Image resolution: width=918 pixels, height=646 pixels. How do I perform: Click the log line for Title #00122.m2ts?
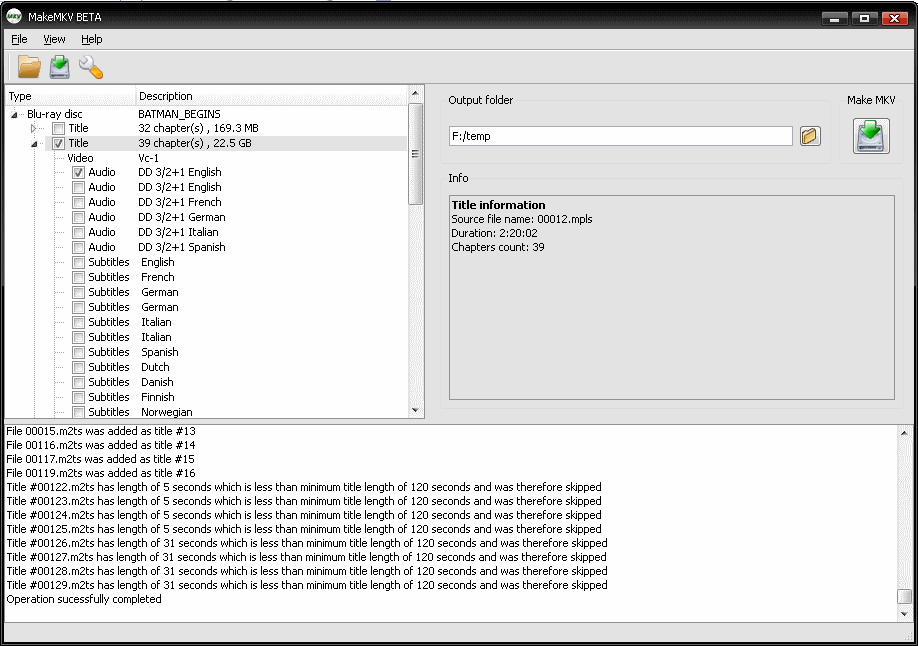click(x=304, y=487)
